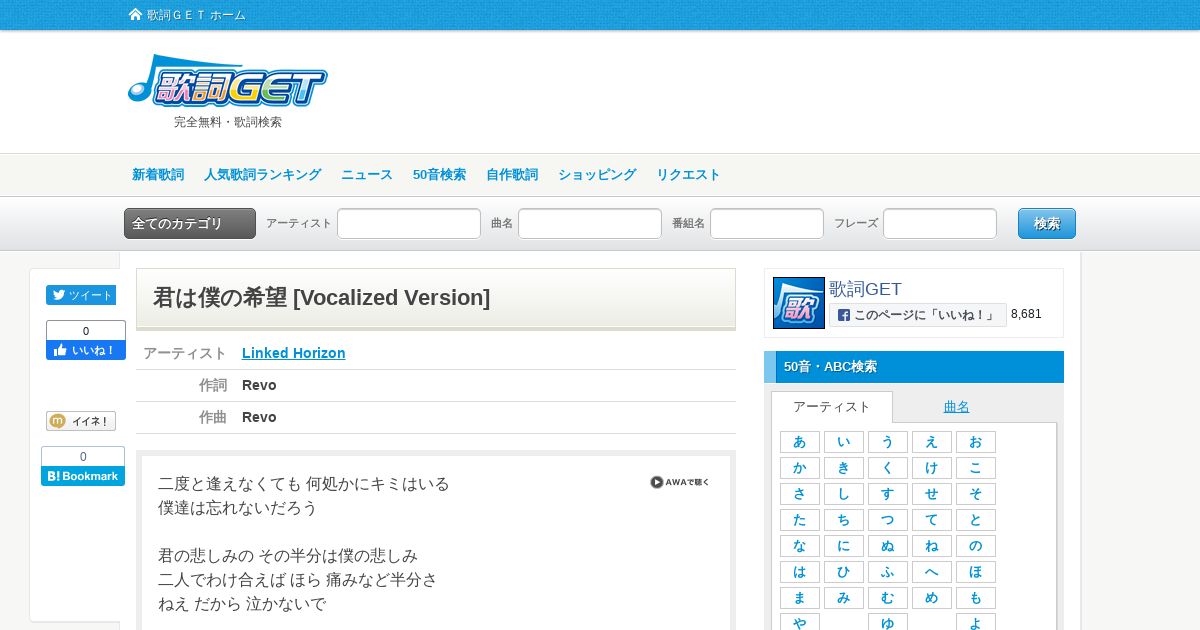Screen dimensions: 1200x630
Task: Select kana ぬ button
Action: point(888,546)
